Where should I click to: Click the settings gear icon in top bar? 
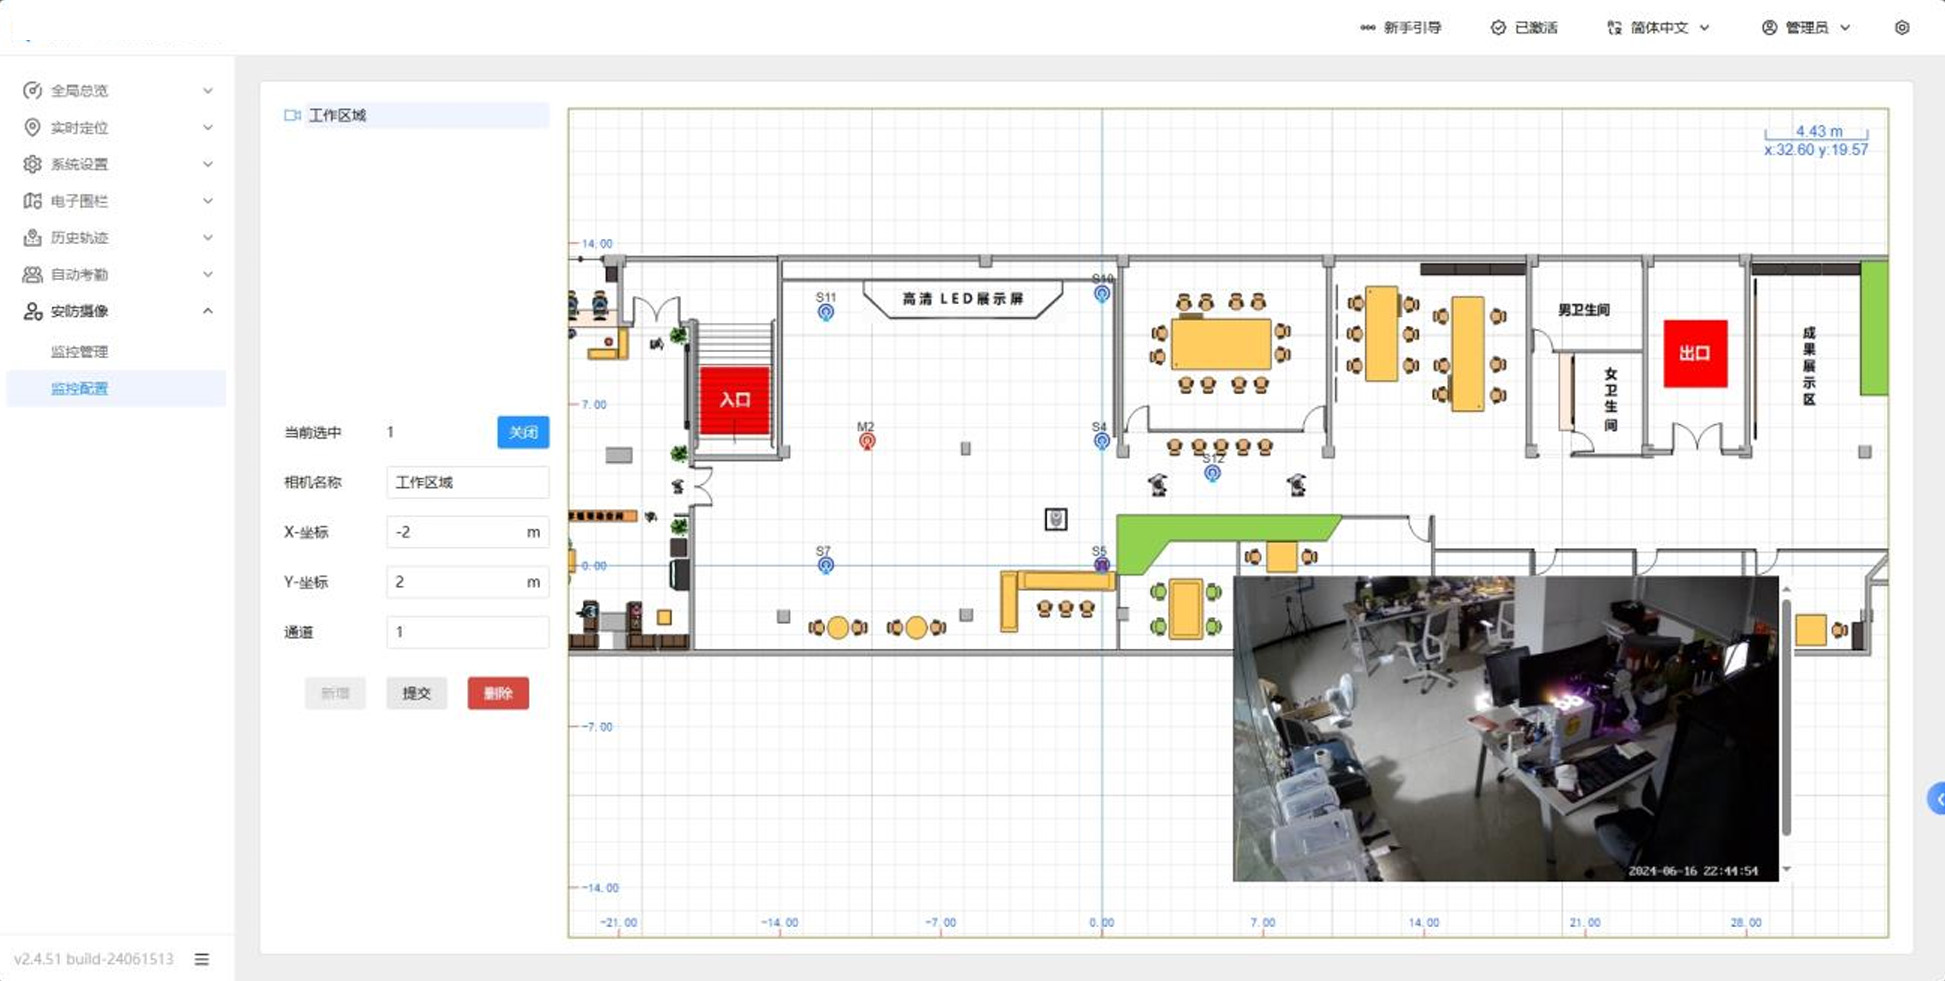pos(1901,28)
